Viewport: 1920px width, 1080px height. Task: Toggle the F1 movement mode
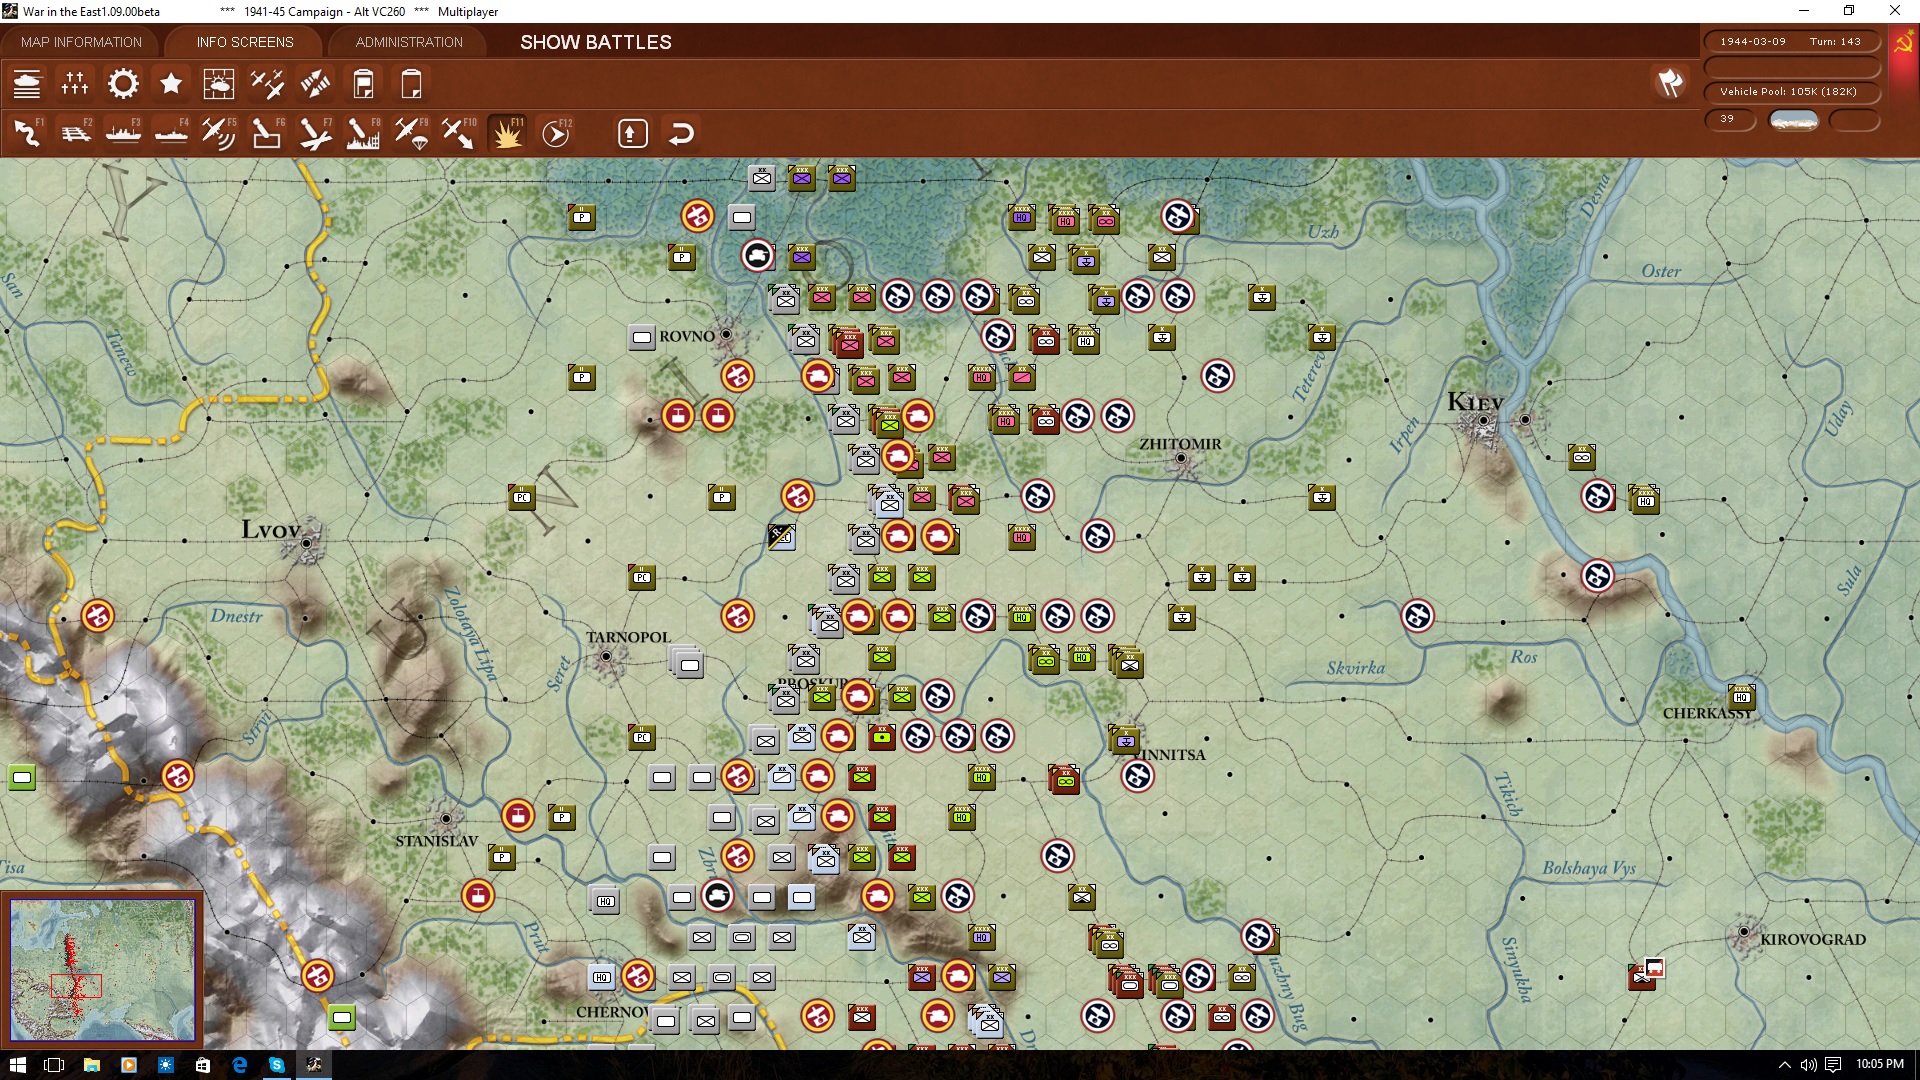(x=27, y=132)
